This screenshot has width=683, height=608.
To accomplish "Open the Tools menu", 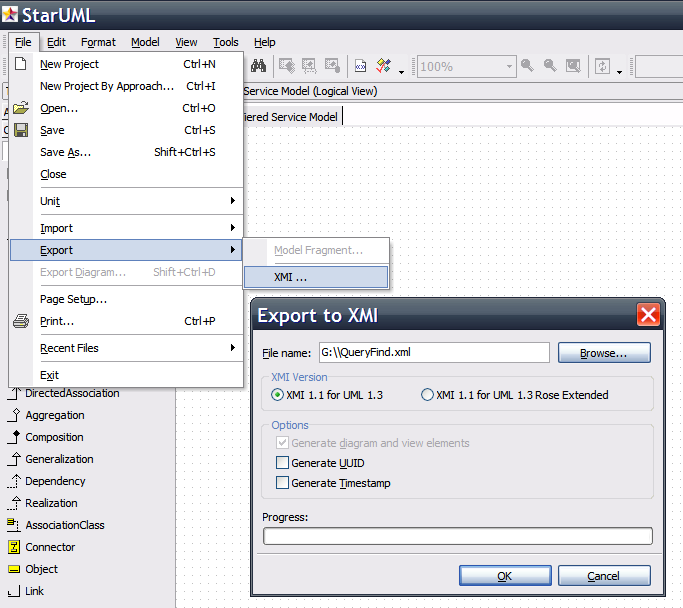I will (x=225, y=42).
